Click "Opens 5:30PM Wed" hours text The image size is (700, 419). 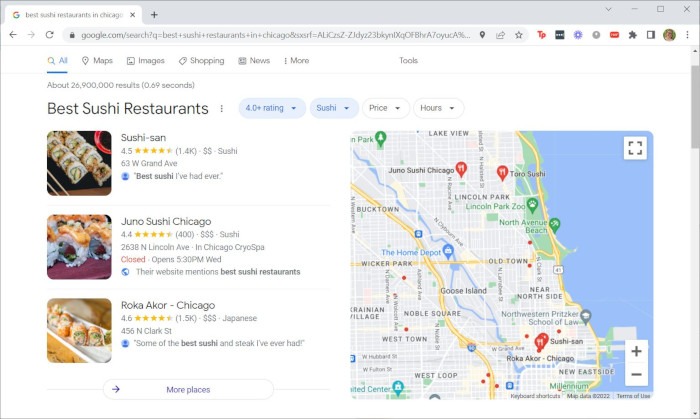click(x=186, y=259)
